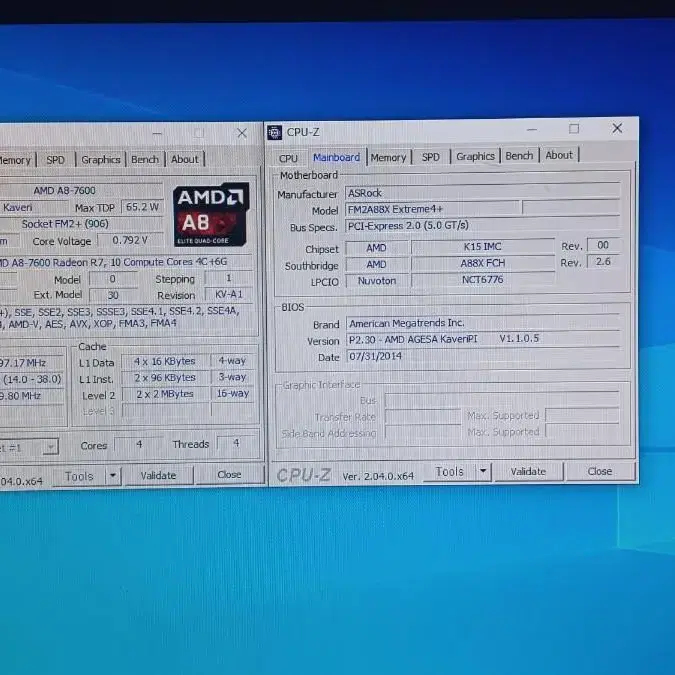This screenshot has height=675, width=675.
Task: Click the FM2A88X Extreme4+ model field
Action: pos(432,209)
